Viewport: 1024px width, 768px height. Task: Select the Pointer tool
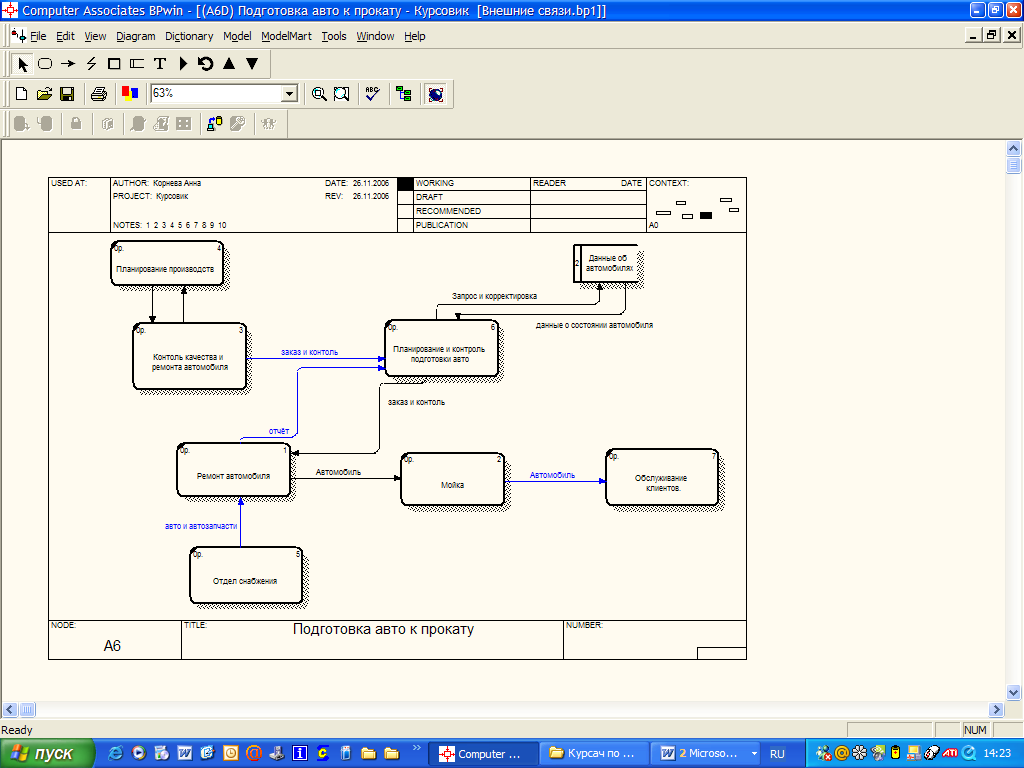(22, 64)
